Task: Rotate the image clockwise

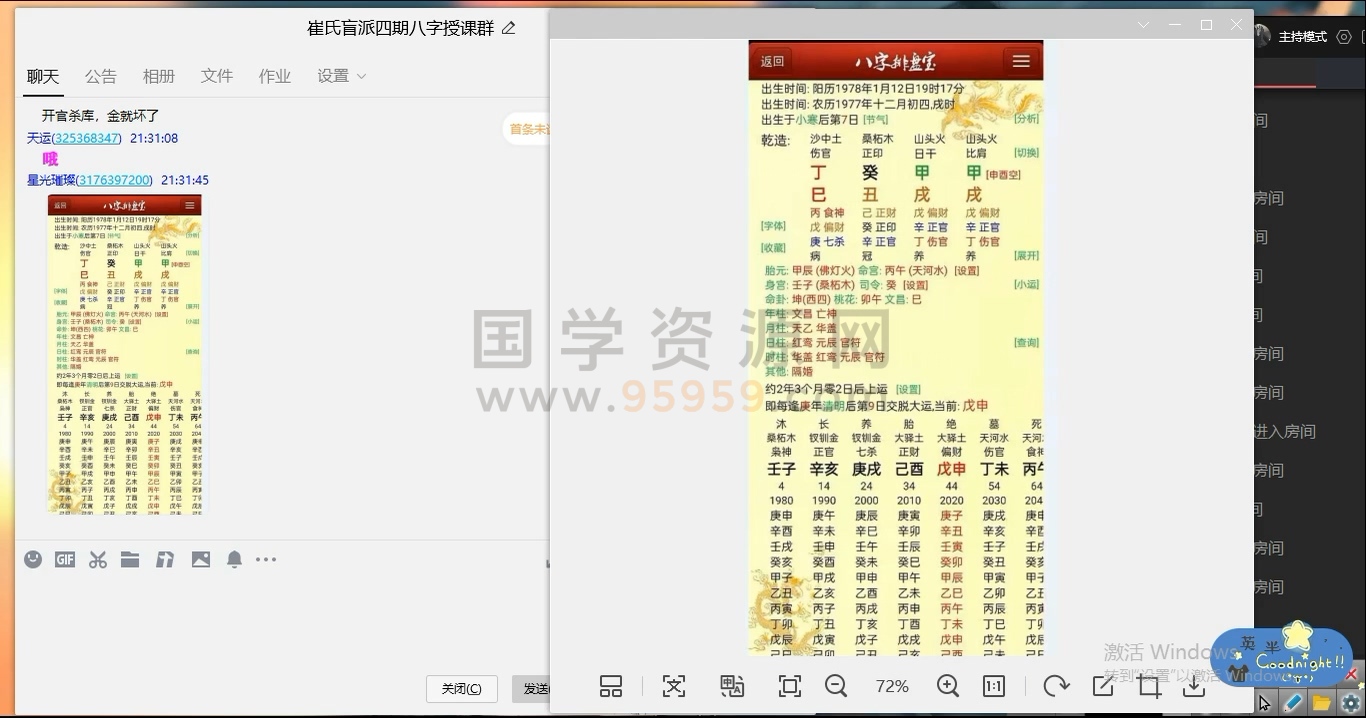Action: point(1056,686)
